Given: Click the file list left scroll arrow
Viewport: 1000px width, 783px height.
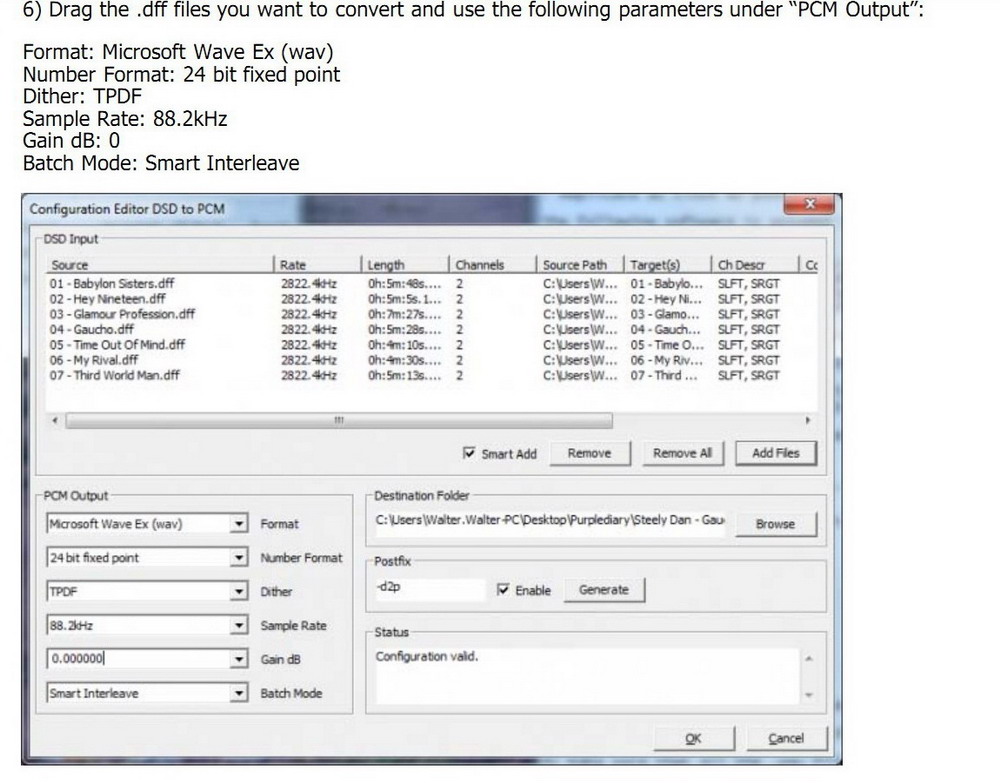Looking at the screenshot, I should (55, 420).
